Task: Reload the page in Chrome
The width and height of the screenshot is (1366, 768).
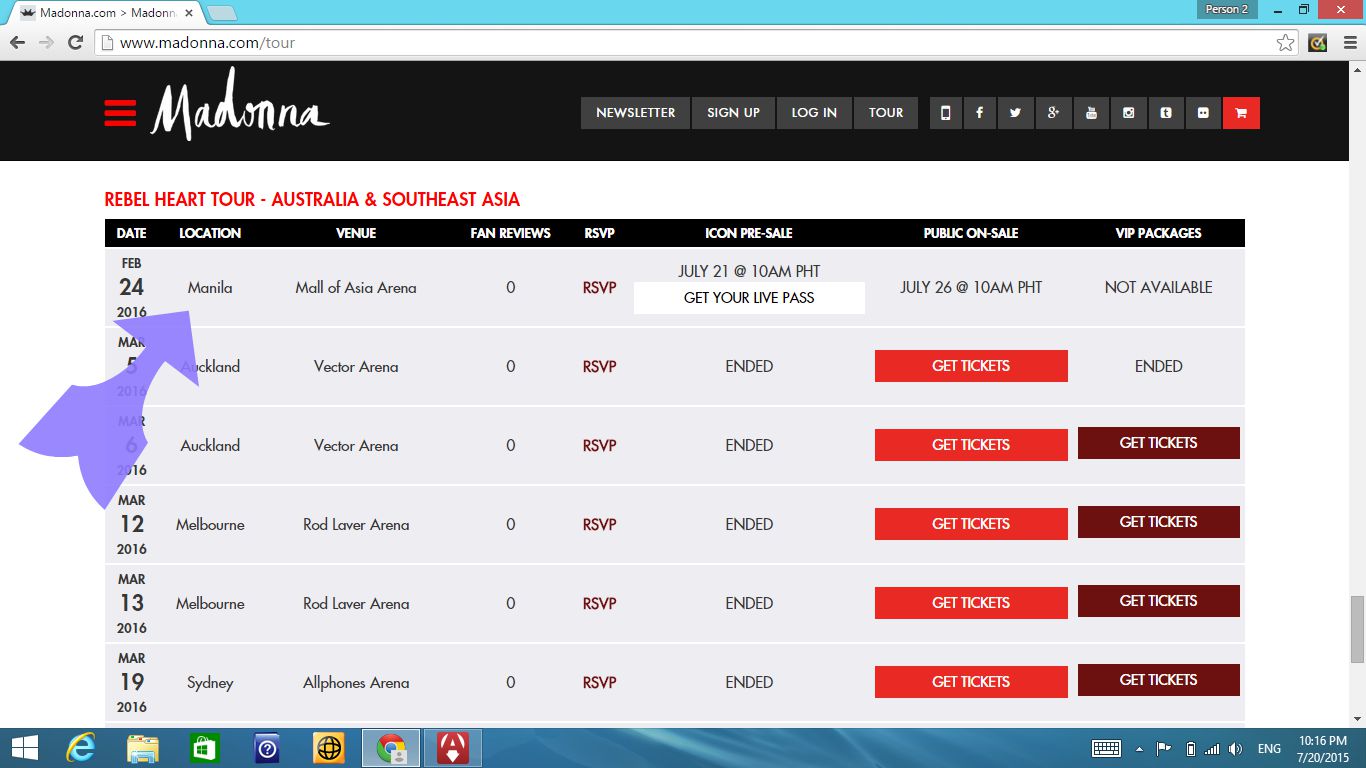Action: [x=75, y=43]
